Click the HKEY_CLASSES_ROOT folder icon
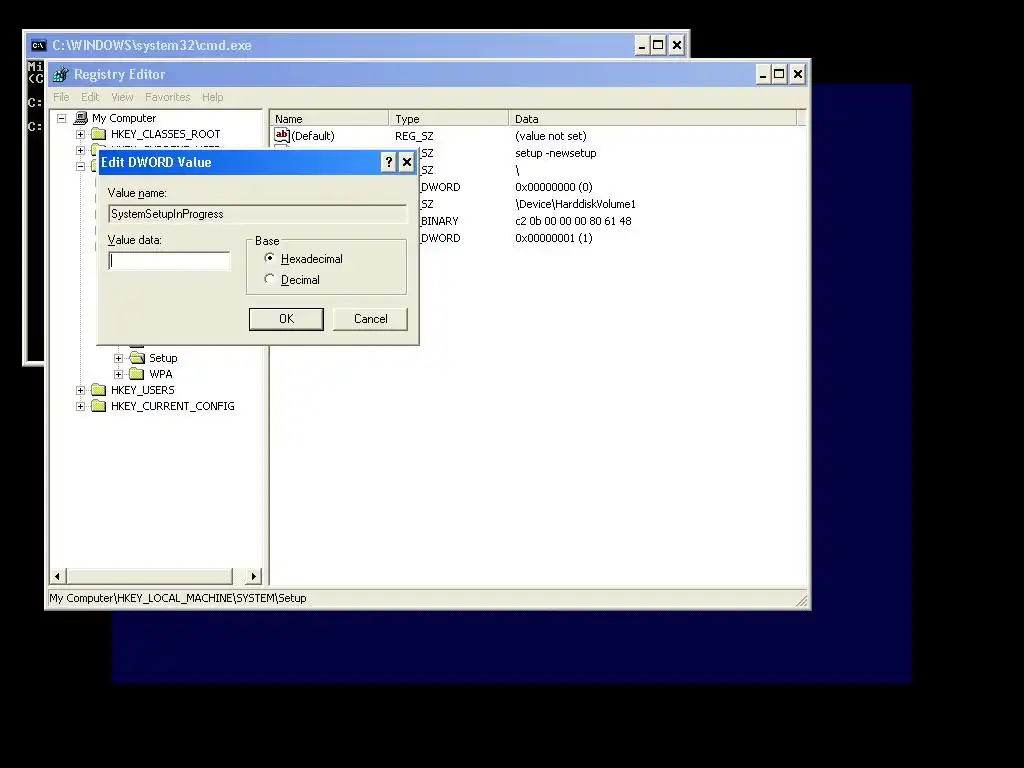This screenshot has width=1024, height=768. 99,134
